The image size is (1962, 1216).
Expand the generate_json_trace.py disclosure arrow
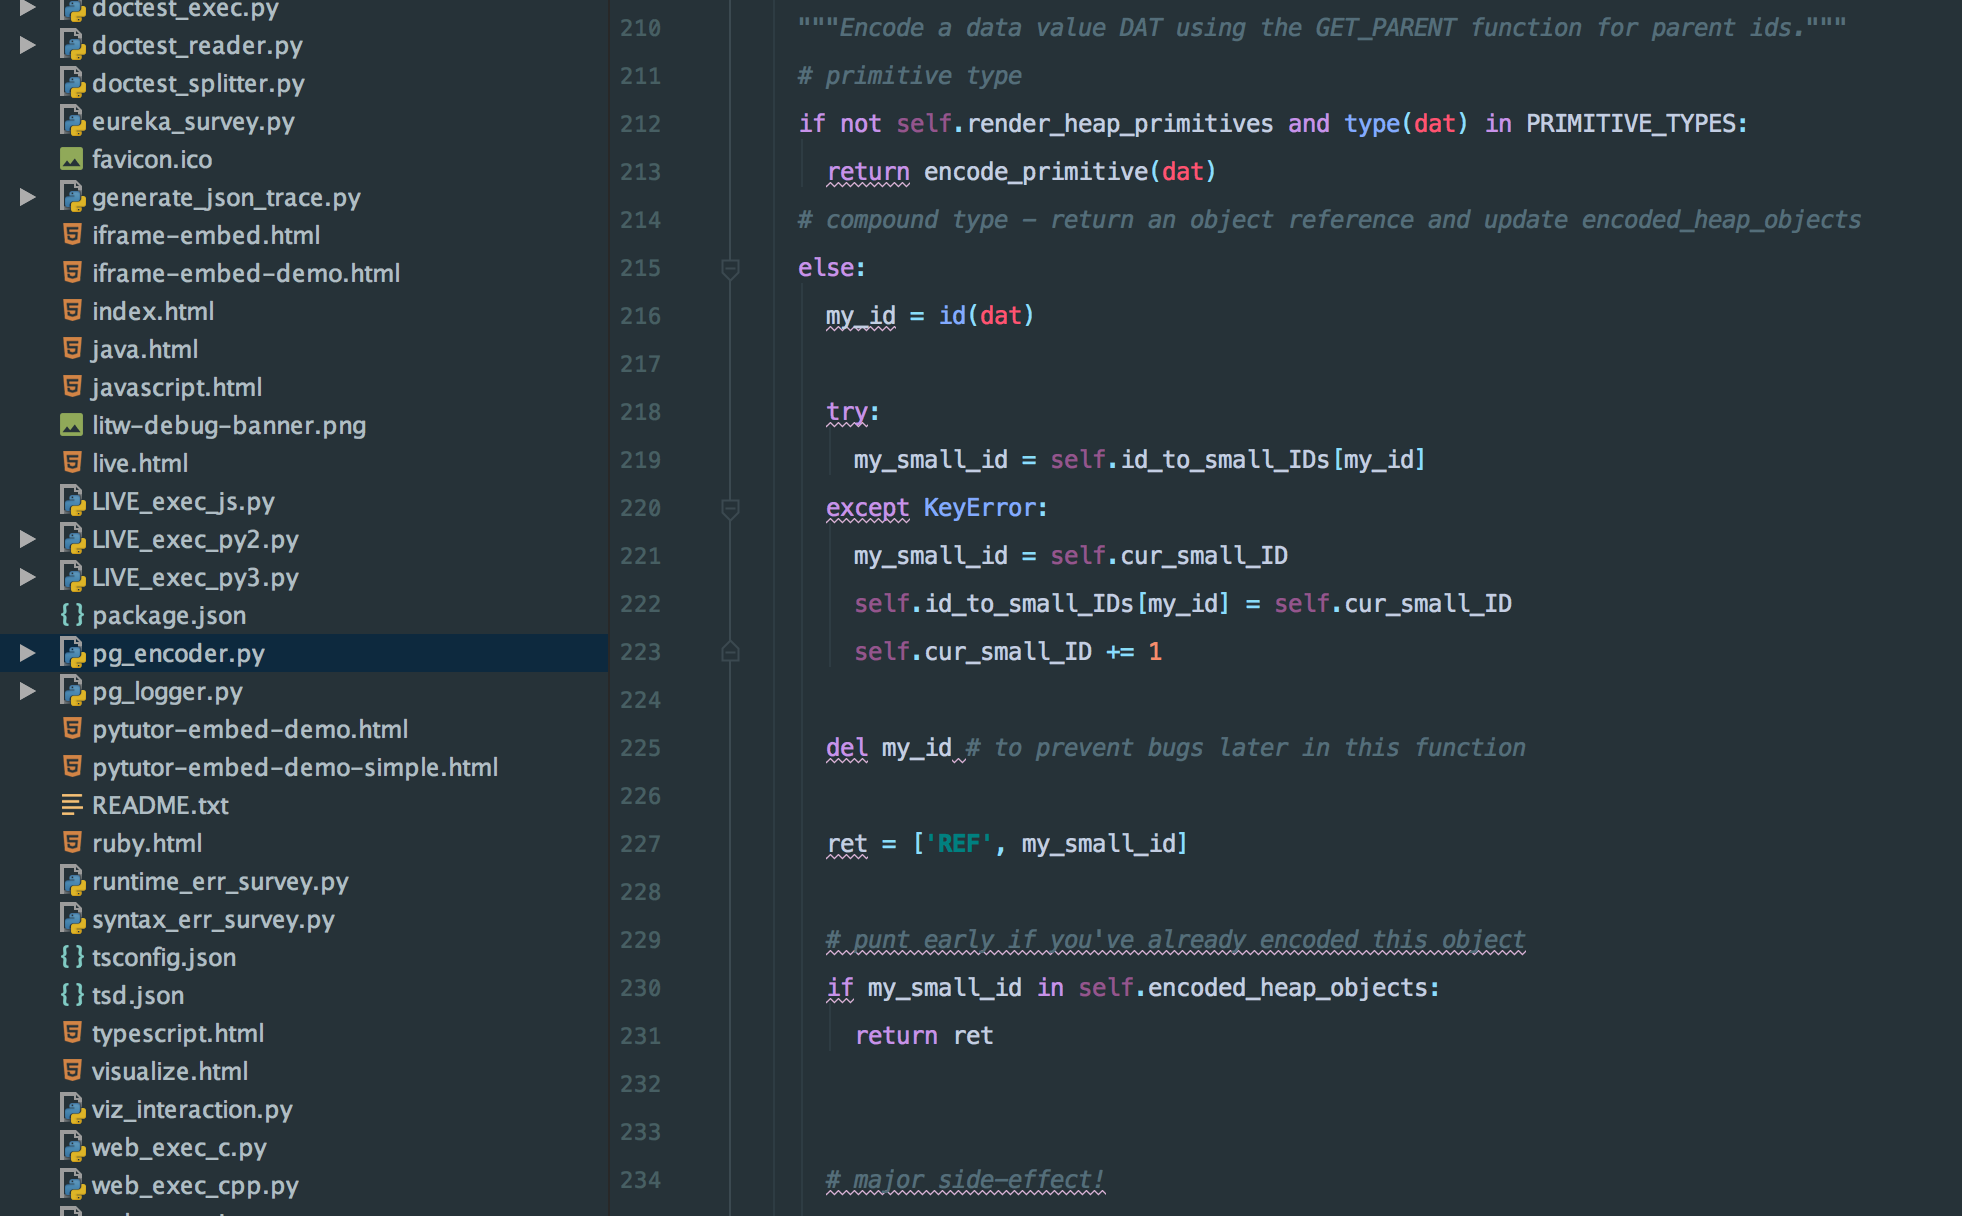click(x=28, y=197)
